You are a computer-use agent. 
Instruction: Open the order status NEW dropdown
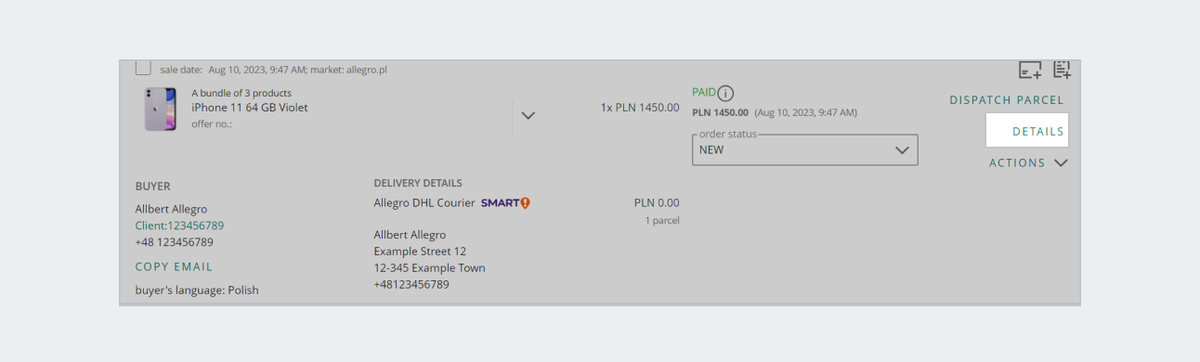805,150
